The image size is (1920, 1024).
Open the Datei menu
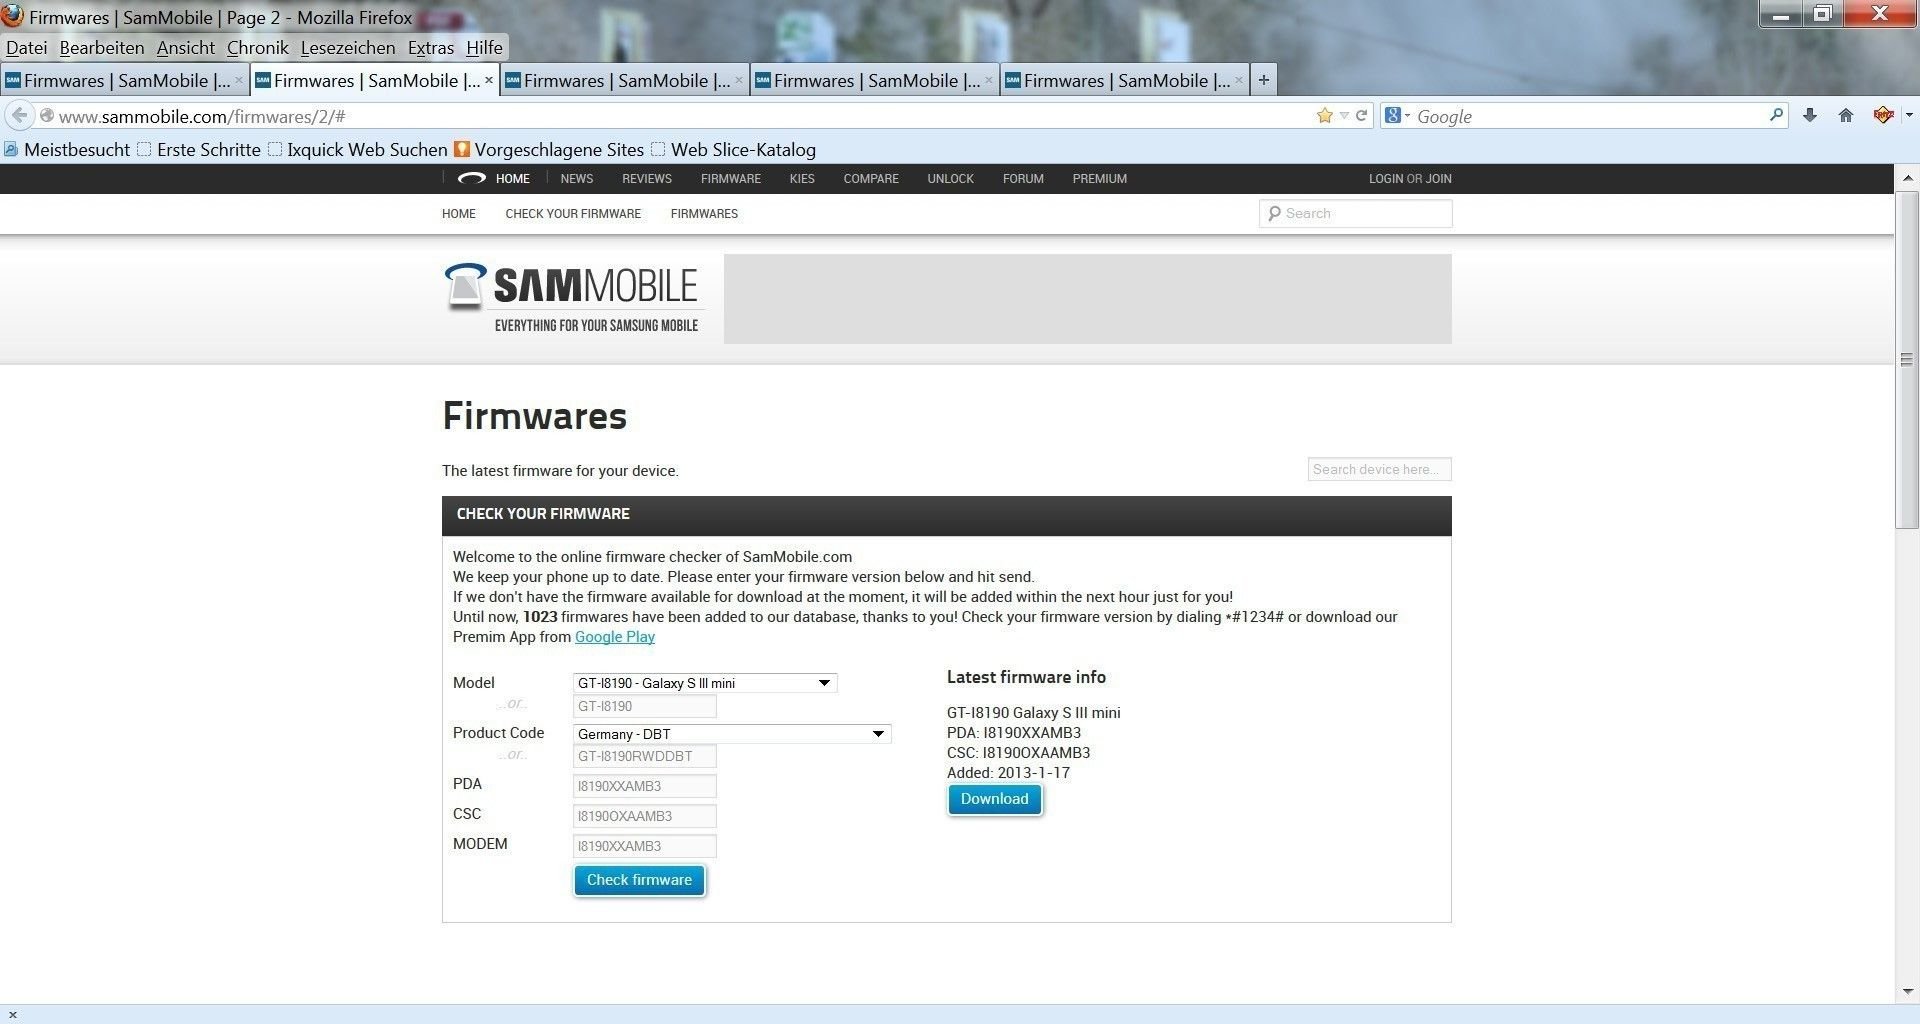pyautogui.click(x=26, y=48)
